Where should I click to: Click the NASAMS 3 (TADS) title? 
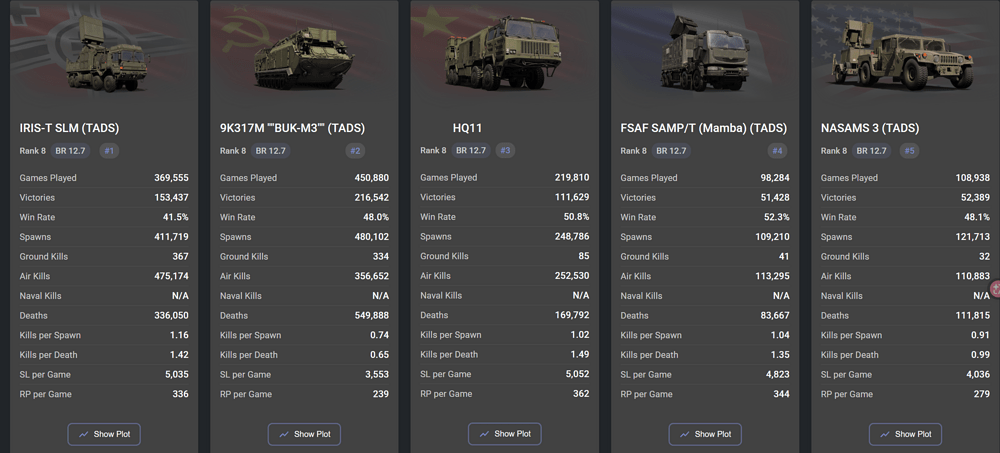869,128
